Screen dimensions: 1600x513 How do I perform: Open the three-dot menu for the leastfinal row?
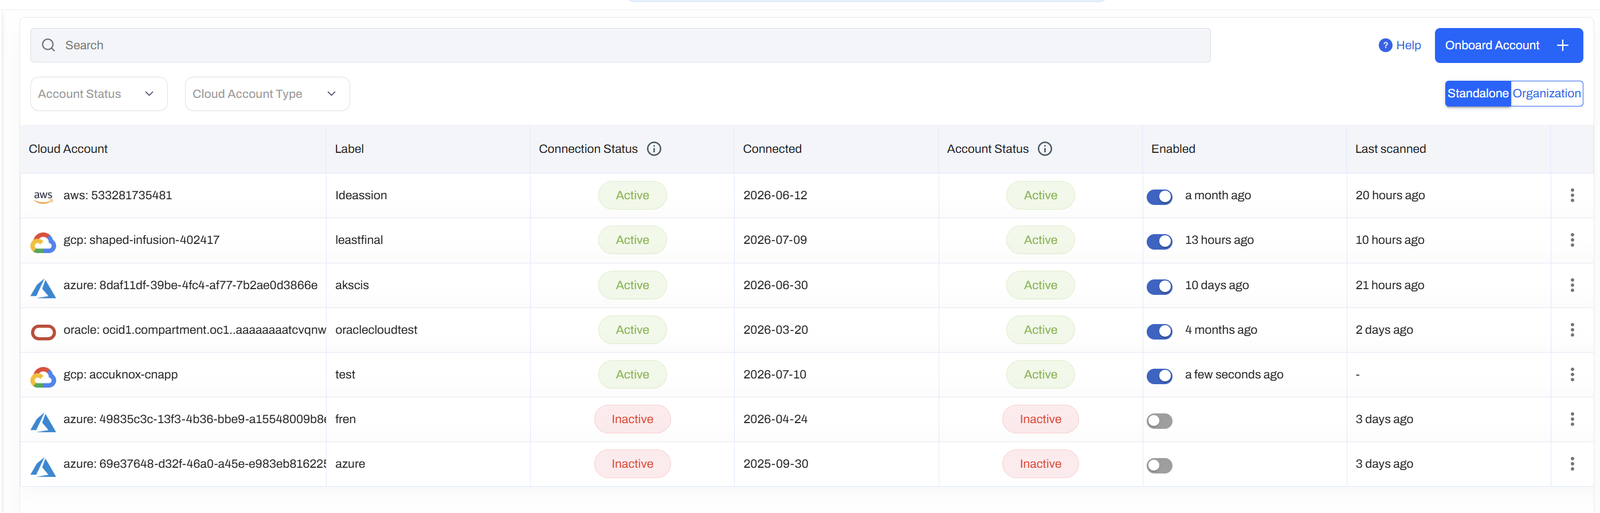[1572, 240]
